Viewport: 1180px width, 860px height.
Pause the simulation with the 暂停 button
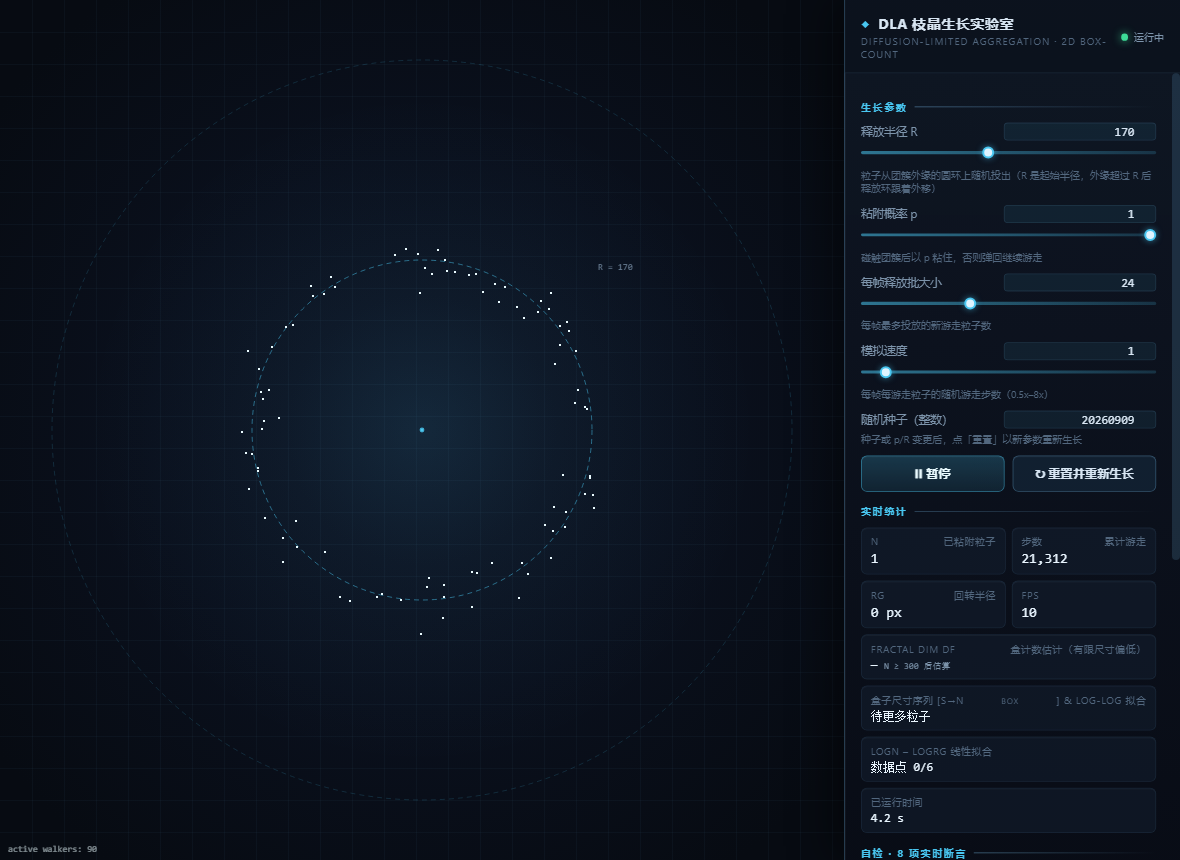pyautogui.click(x=932, y=473)
